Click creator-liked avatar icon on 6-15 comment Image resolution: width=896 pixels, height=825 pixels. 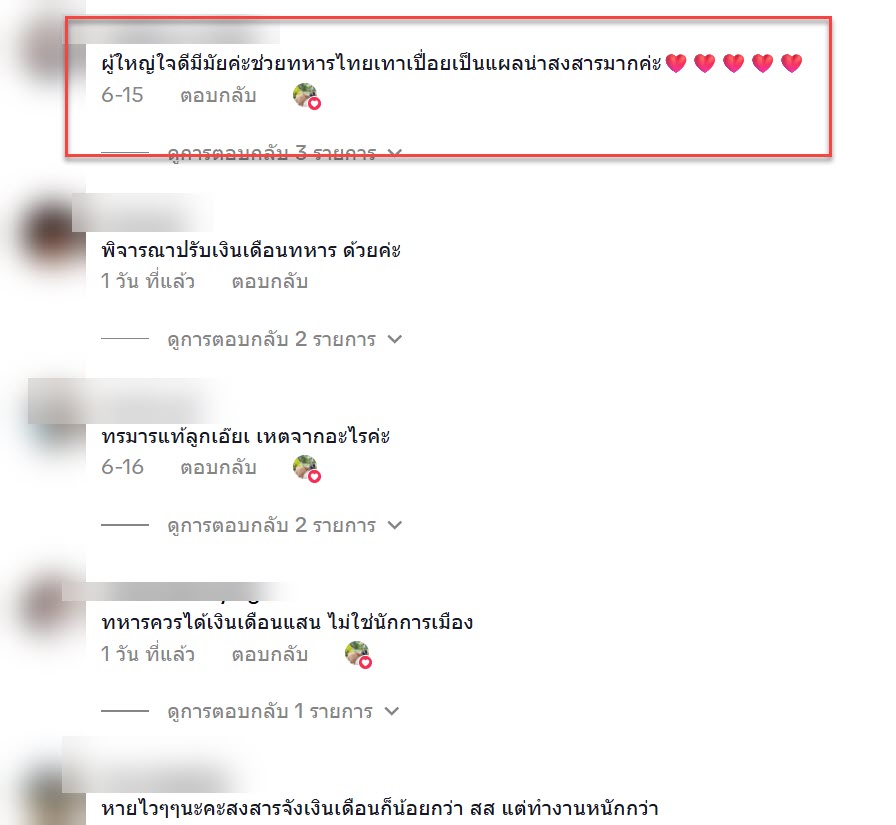[306, 96]
